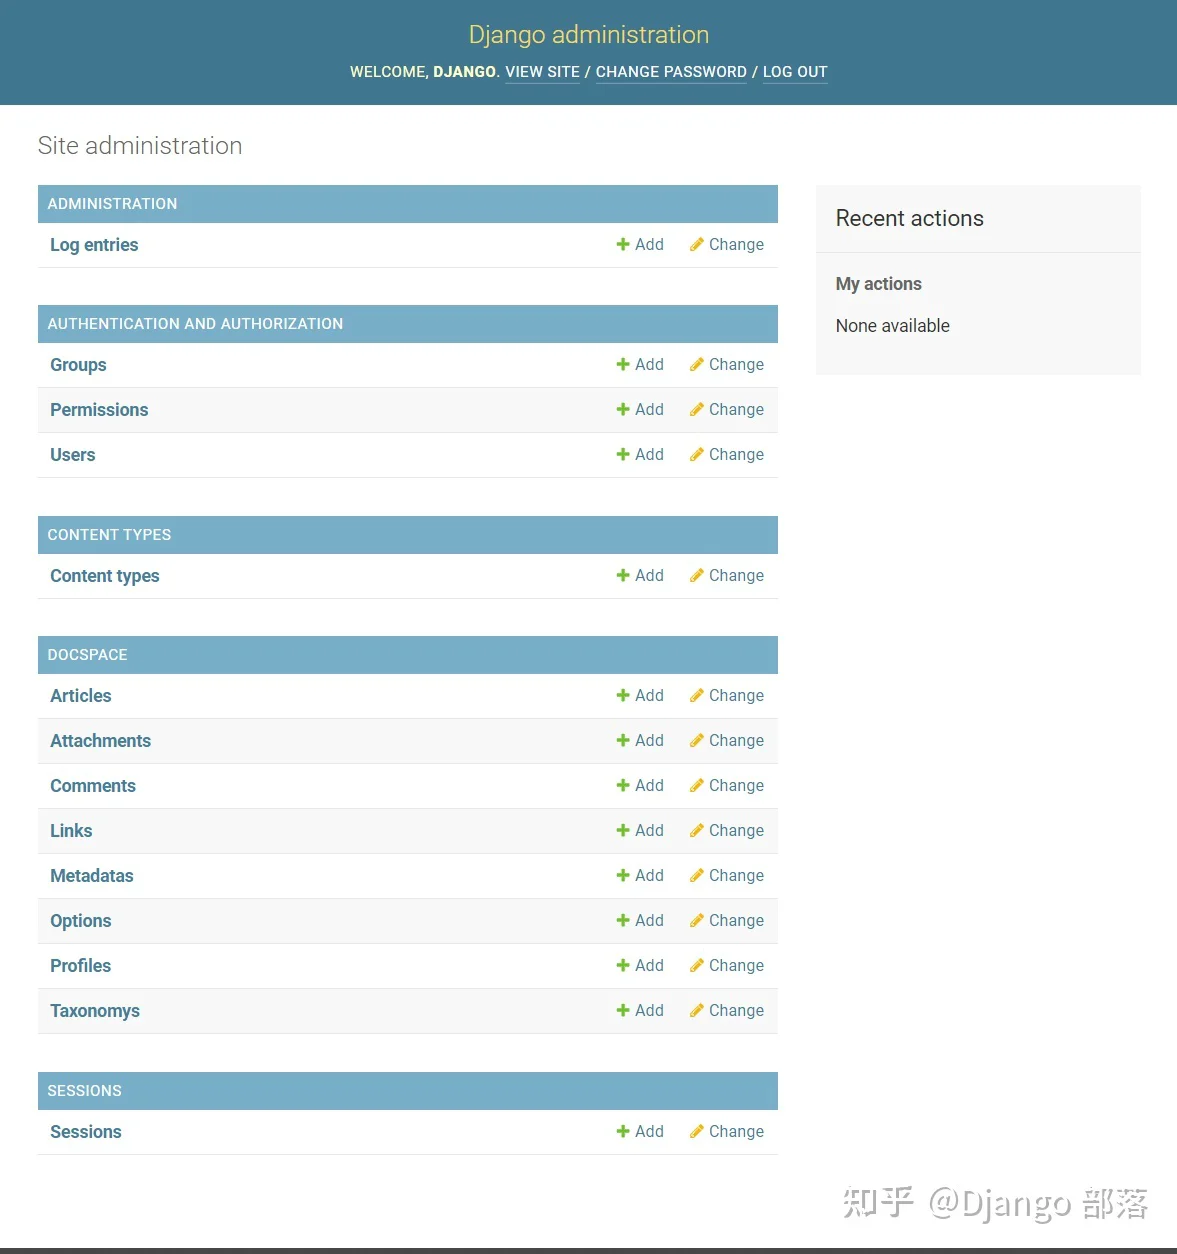The height and width of the screenshot is (1254, 1177).
Task: Click the pencil icon in Metadatas row
Action: point(696,875)
